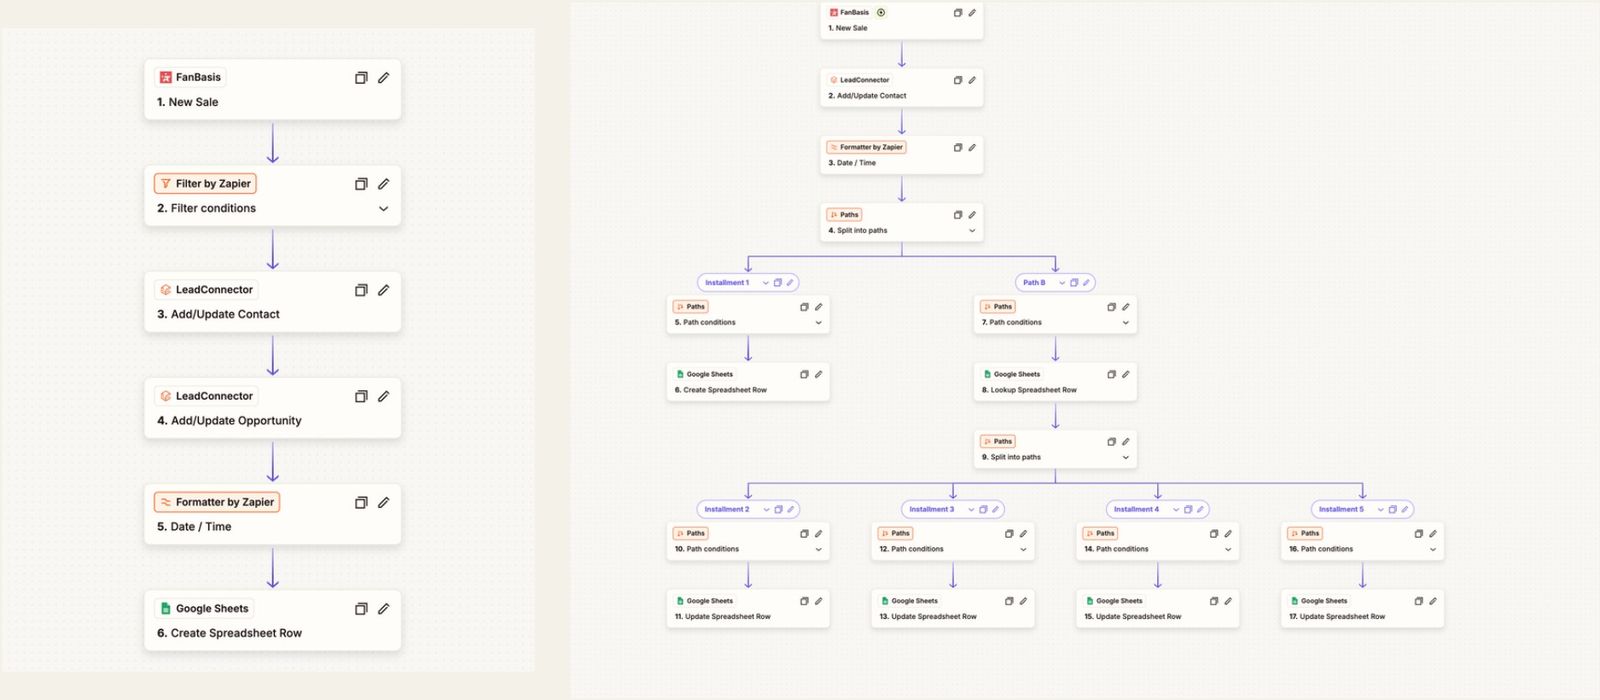Viewport: 1600px width, 700px height.
Task: Expand the '12. Path conditions' chevron
Action: pos(1023,550)
